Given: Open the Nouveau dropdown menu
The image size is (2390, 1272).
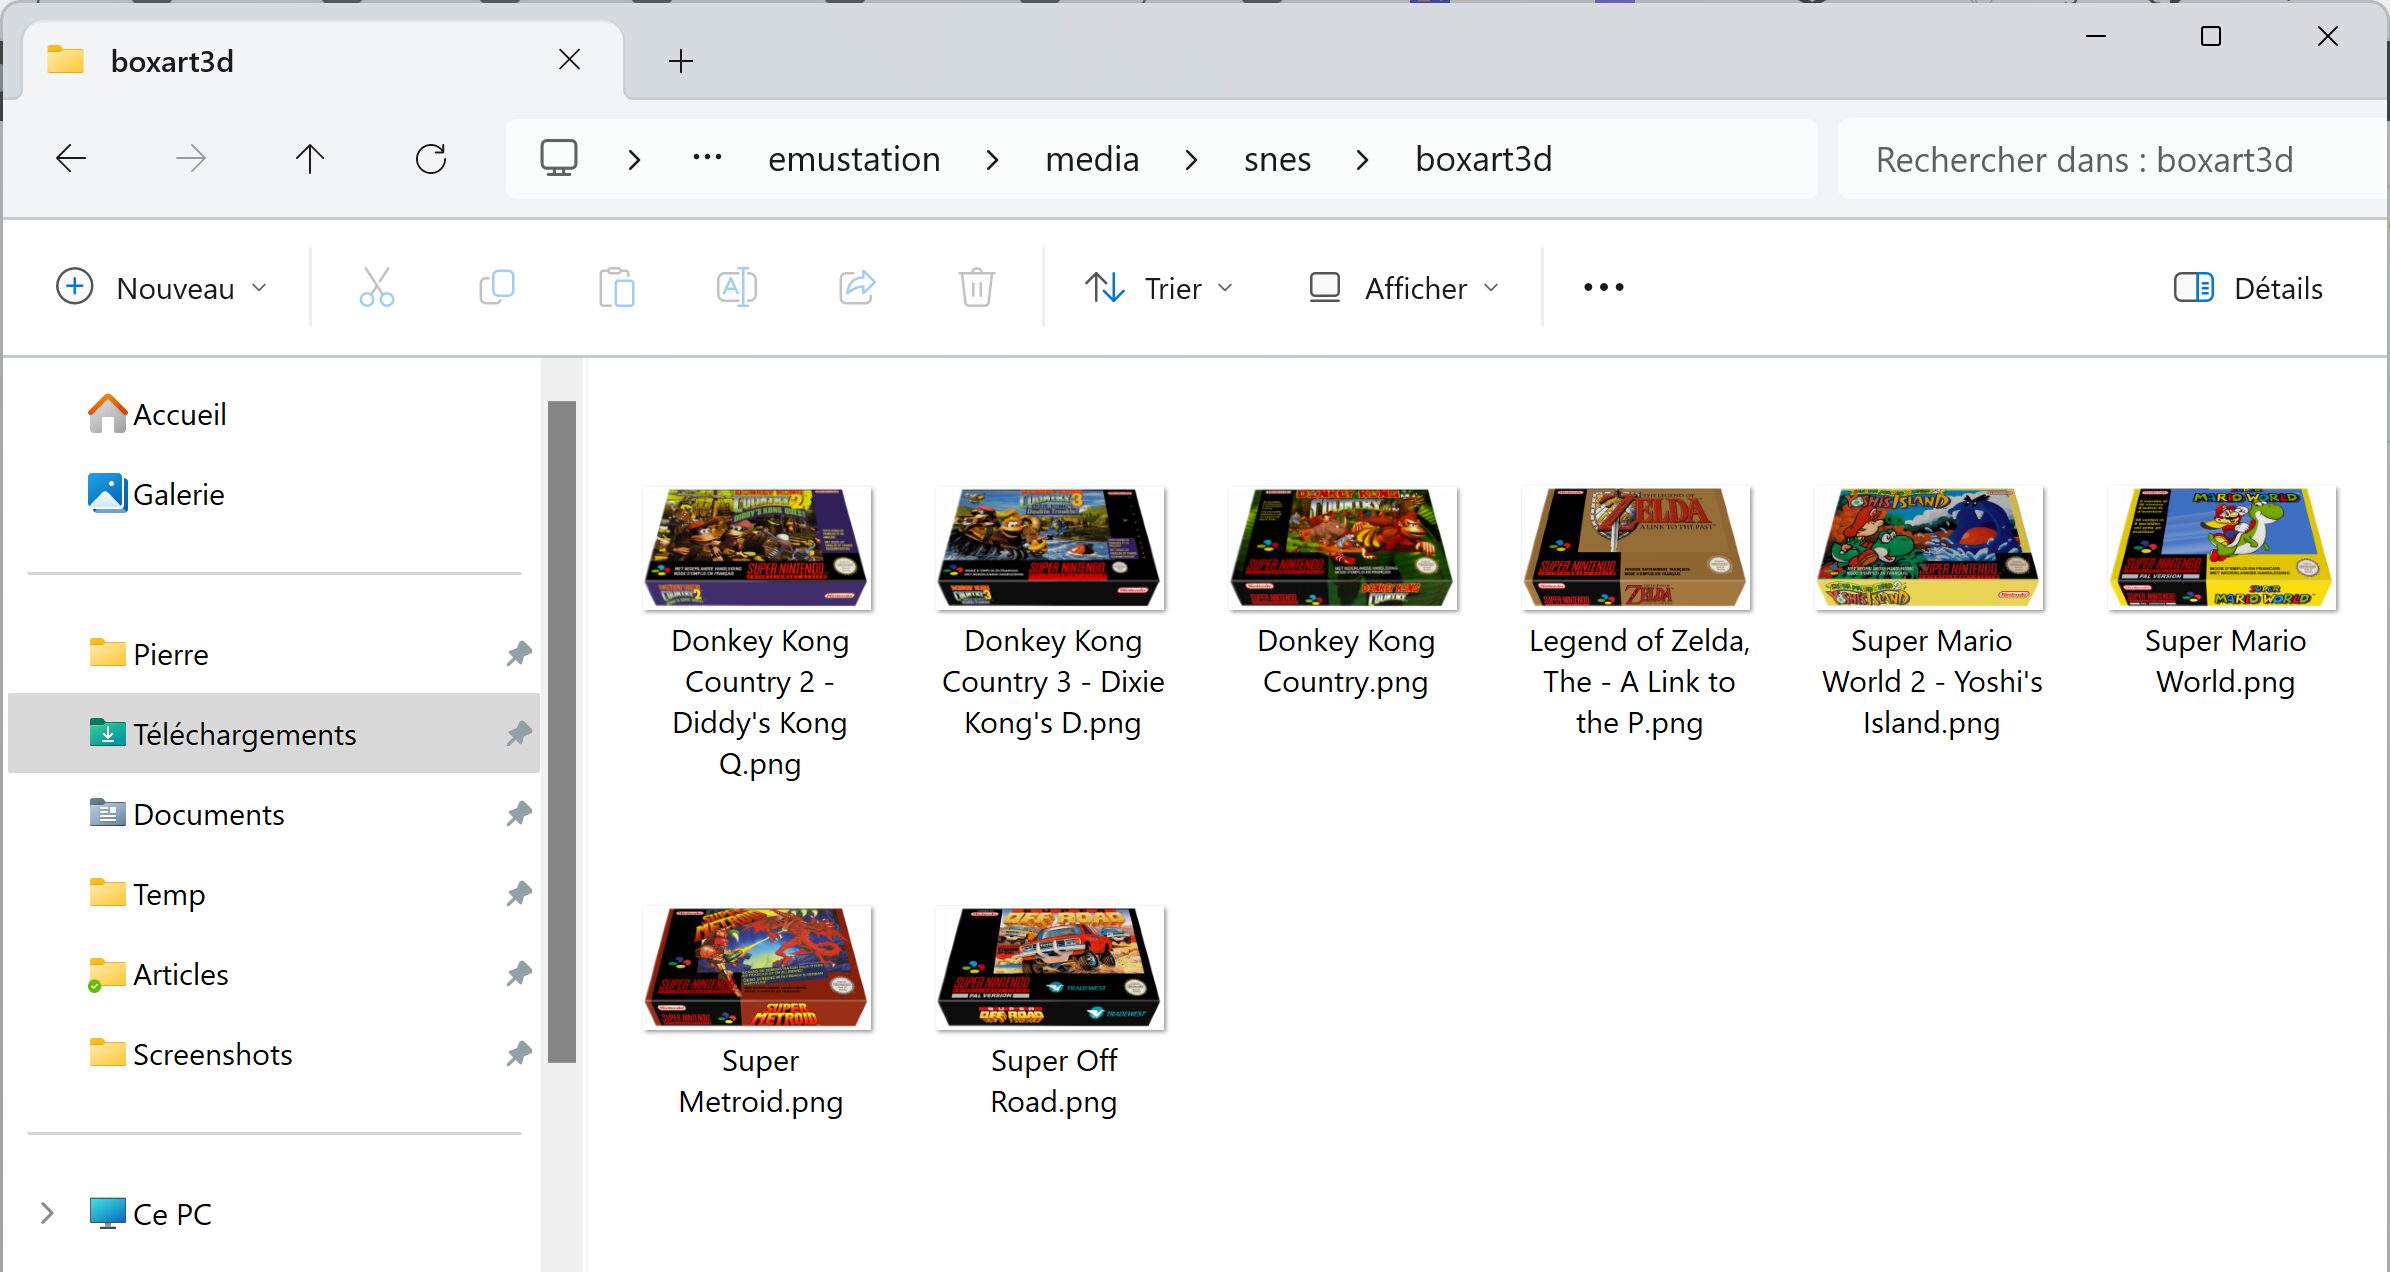Looking at the screenshot, I should [x=162, y=288].
